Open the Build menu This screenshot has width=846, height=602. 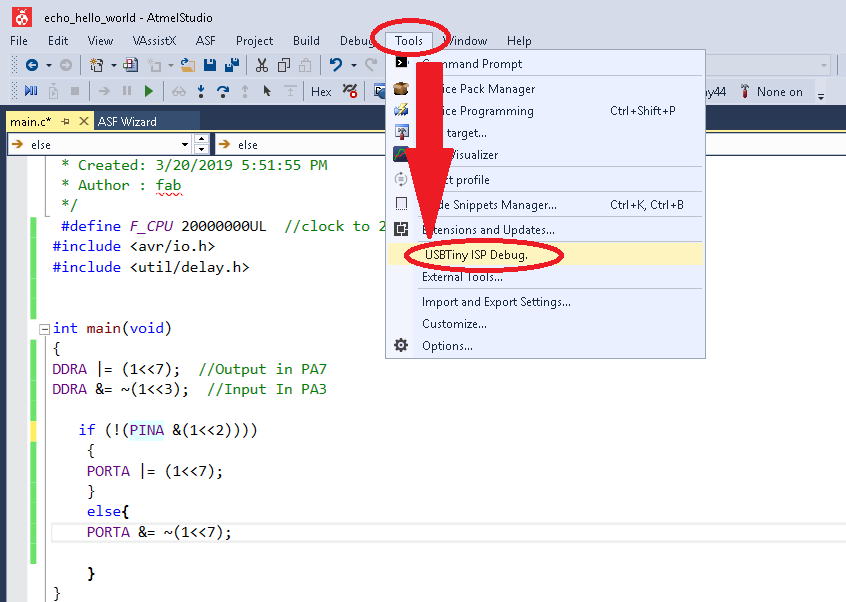pos(306,41)
